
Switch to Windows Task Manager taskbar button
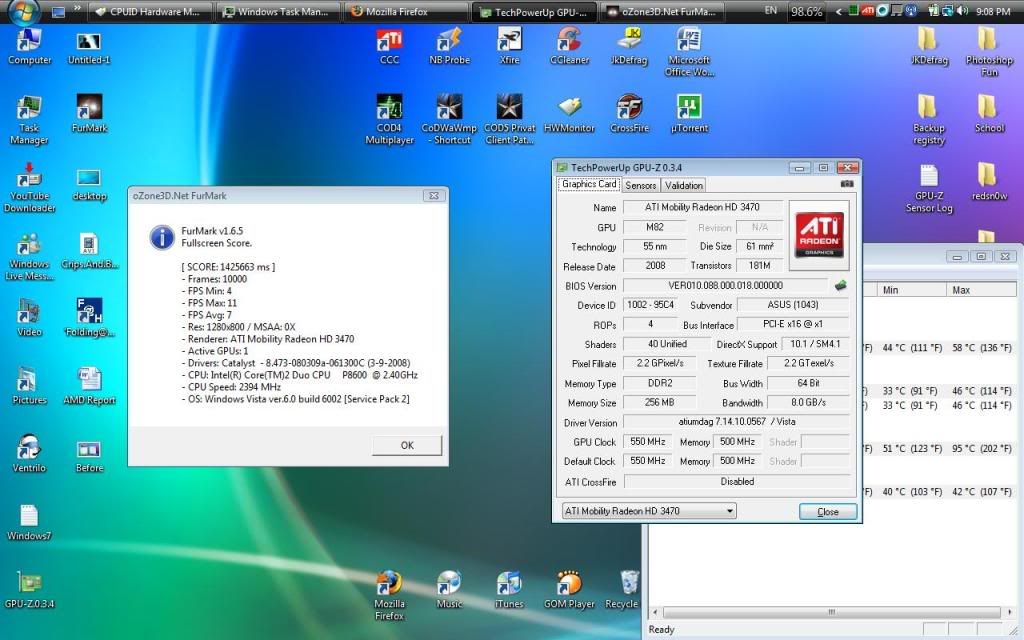[x=278, y=12]
